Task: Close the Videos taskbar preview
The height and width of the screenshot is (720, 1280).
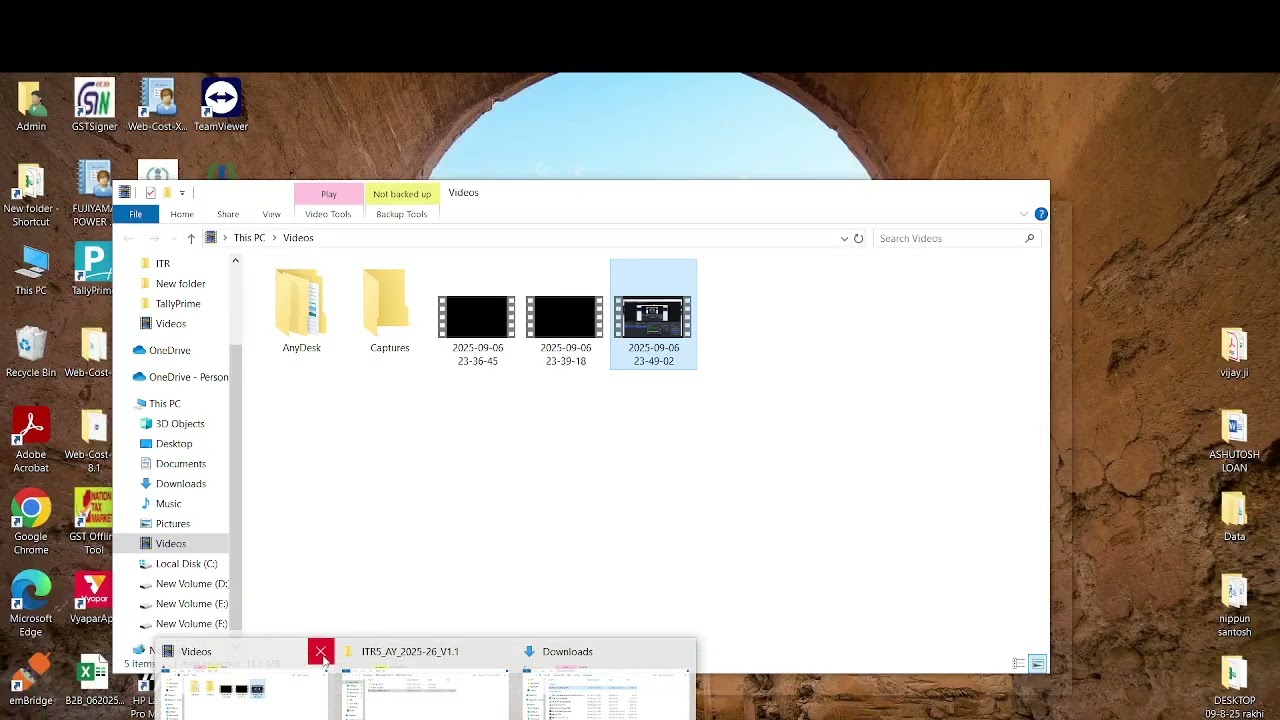Action: pos(321,652)
